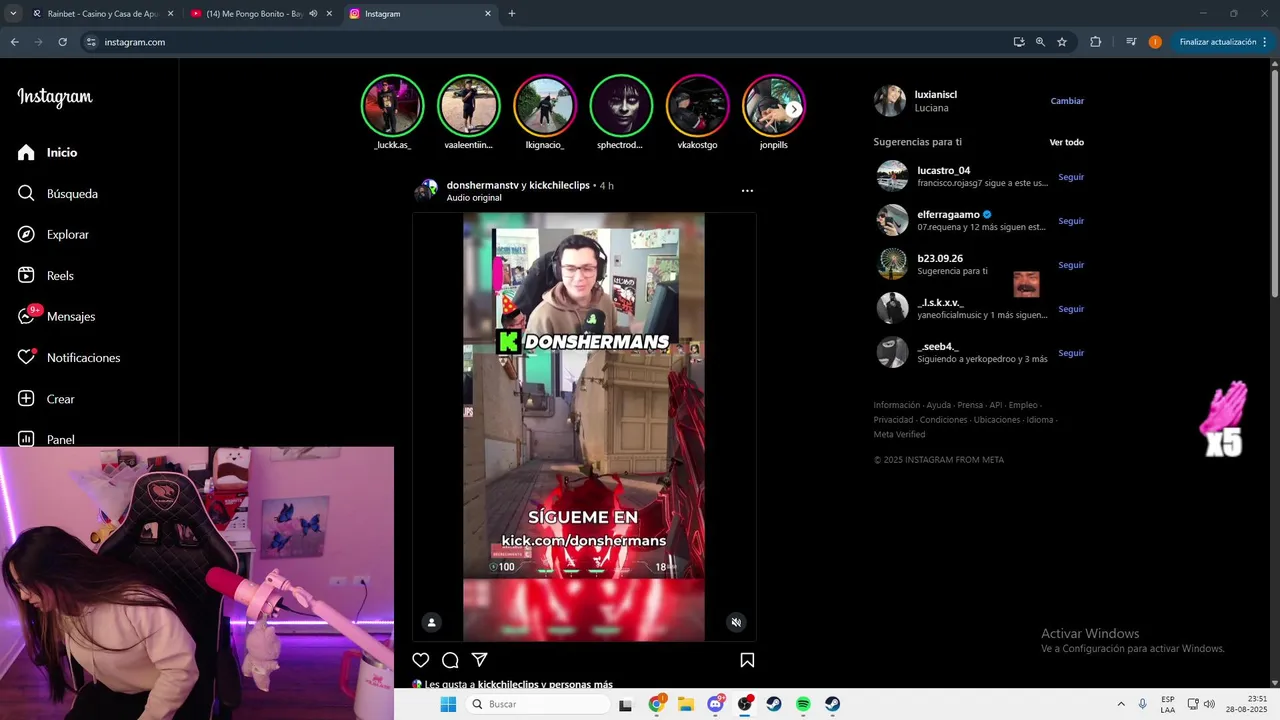Open Windows Start menu
Viewport: 1280px width, 720px height.
[x=448, y=704]
